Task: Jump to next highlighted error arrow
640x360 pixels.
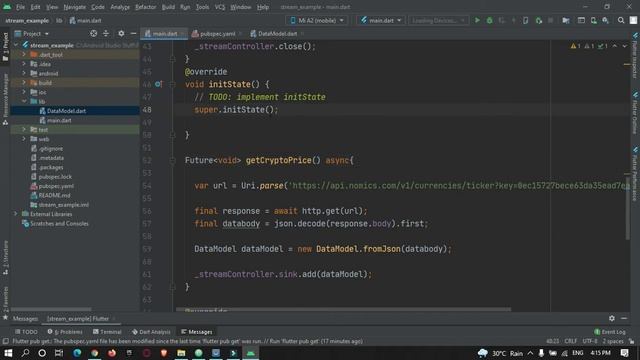Action: click(625, 46)
